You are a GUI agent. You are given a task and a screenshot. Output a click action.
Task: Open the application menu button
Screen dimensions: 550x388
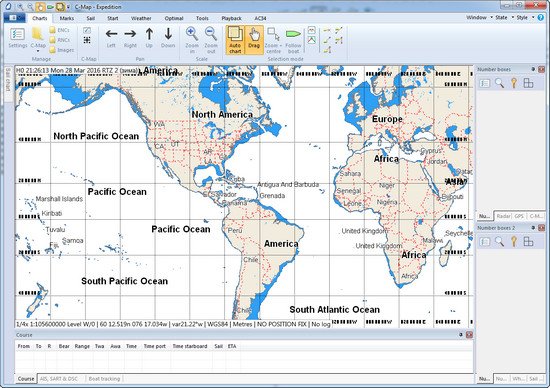click(x=14, y=18)
